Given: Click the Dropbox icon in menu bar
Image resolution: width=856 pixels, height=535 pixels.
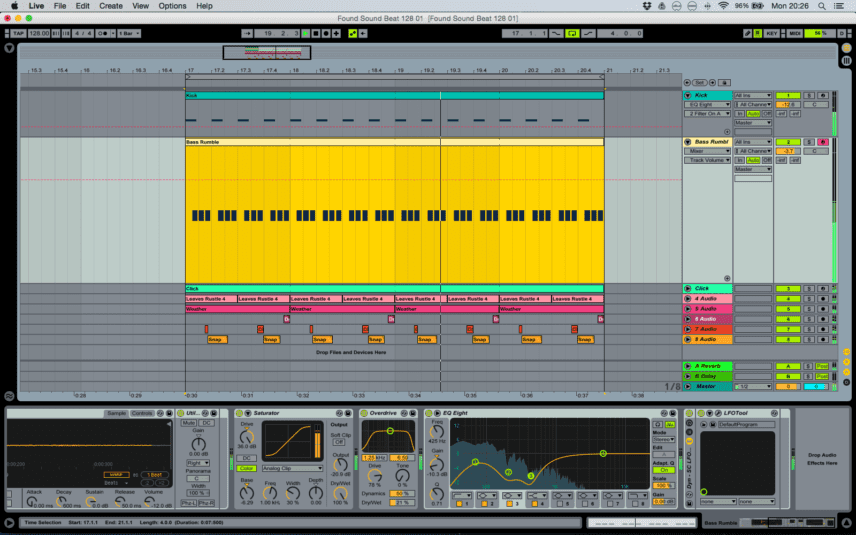Looking at the screenshot, I should (647, 6).
